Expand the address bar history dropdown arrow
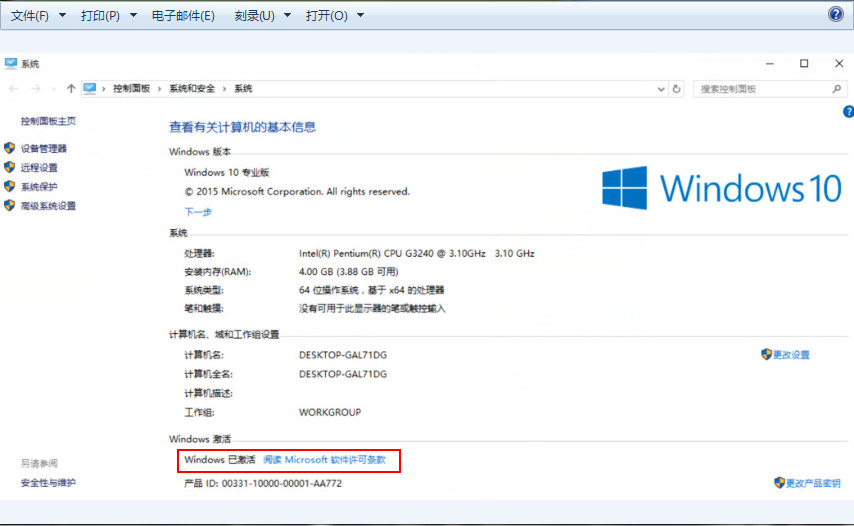The image size is (854, 526). (660, 89)
